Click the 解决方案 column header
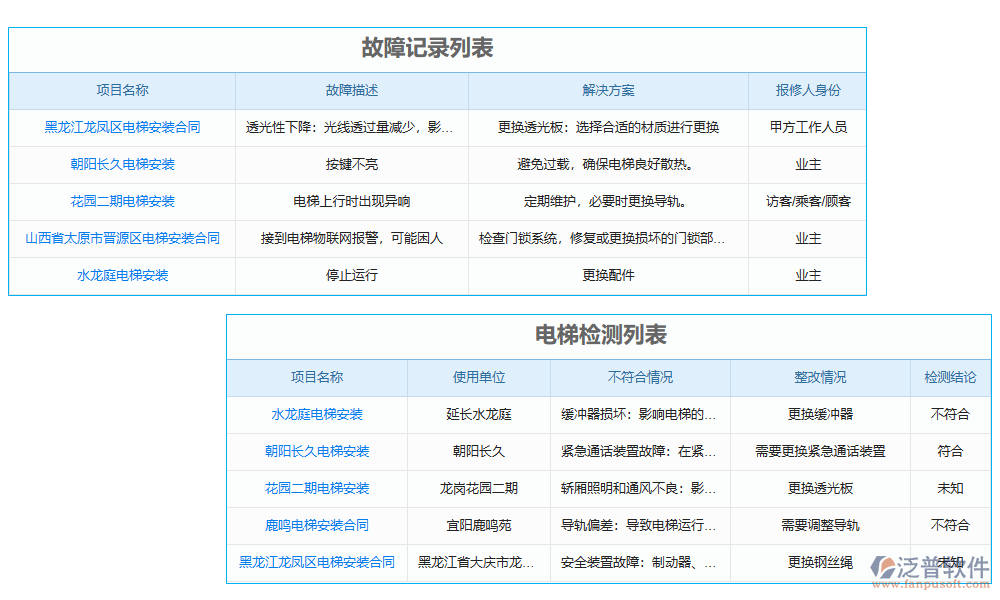 [x=608, y=90]
